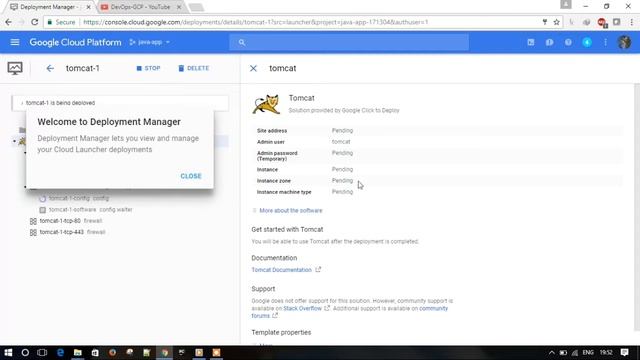This screenshot has width=640, height=360.
Task: Click the Admin user value 'tomcat'
Action: (341, 142)
